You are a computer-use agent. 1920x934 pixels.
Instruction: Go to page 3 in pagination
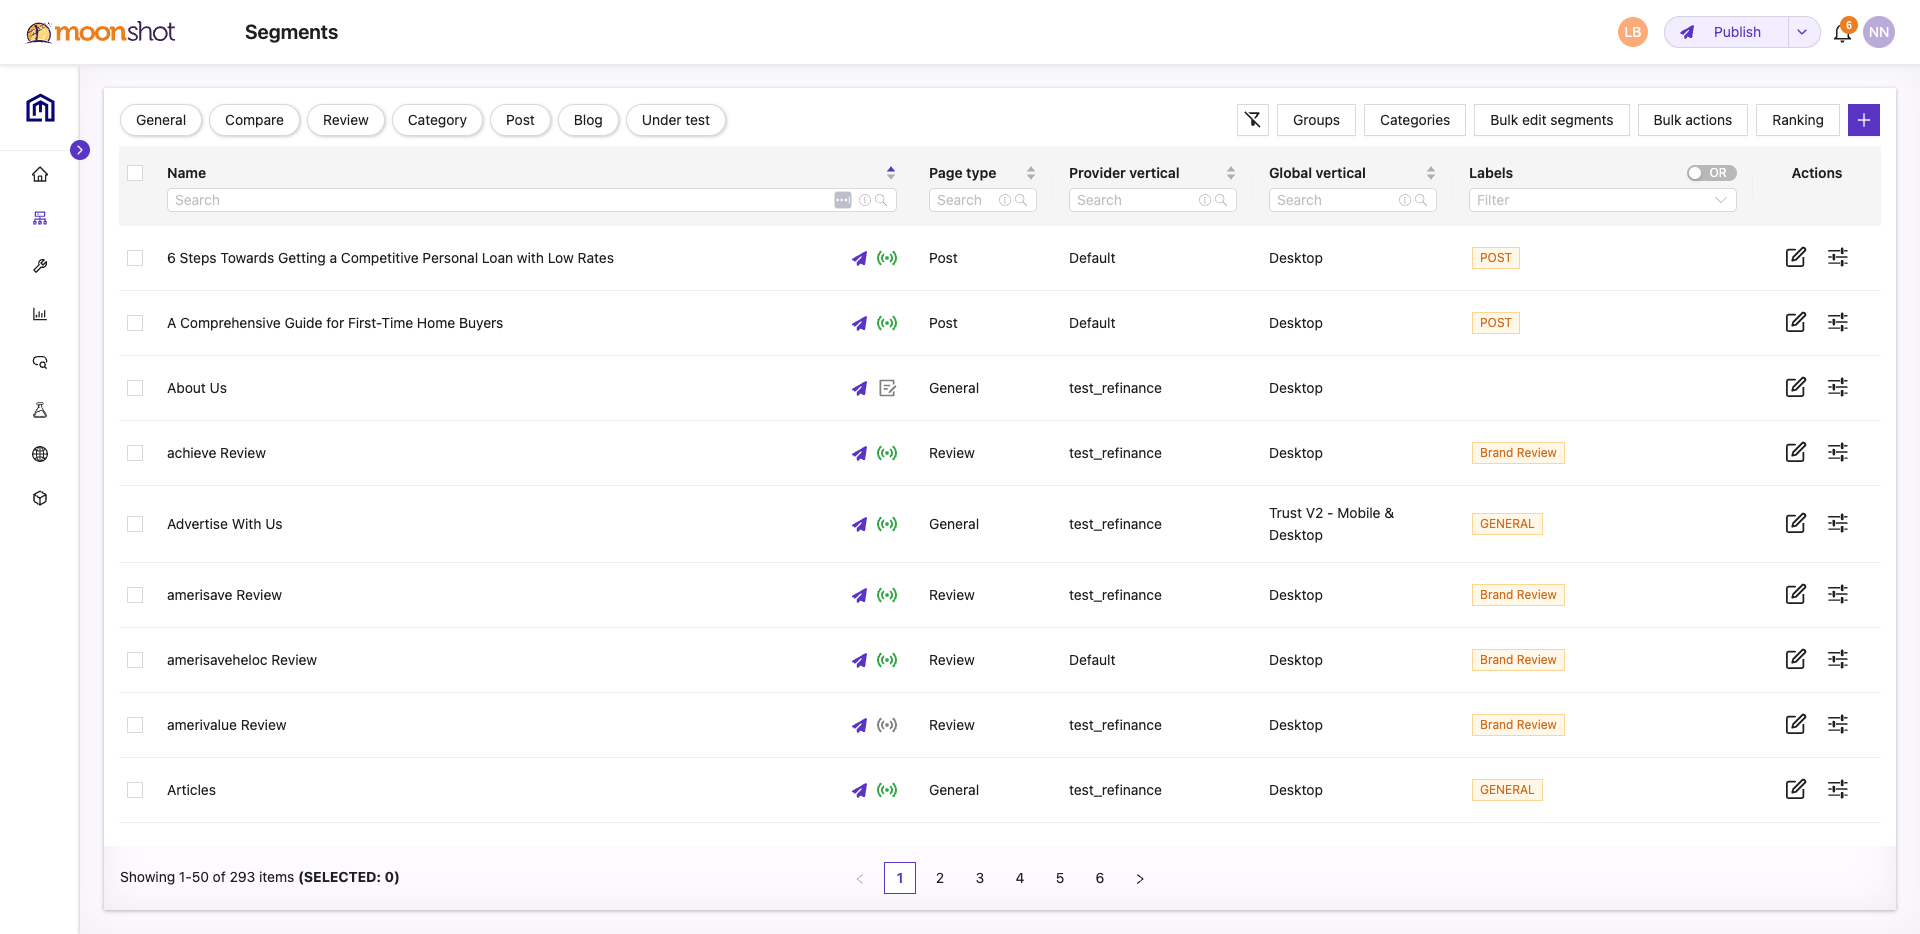980,878
